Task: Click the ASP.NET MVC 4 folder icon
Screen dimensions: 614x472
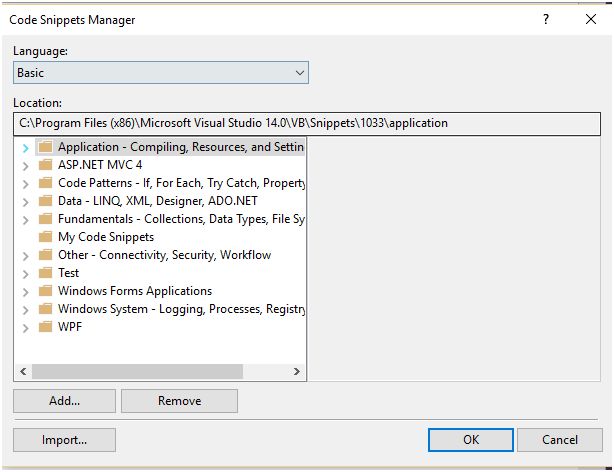Action: point(44,165)
